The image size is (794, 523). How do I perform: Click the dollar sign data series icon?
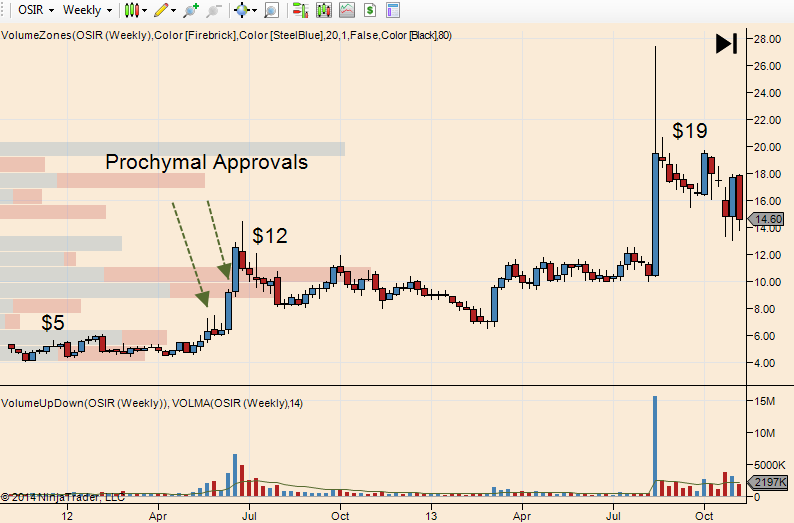tap(370, 10)
